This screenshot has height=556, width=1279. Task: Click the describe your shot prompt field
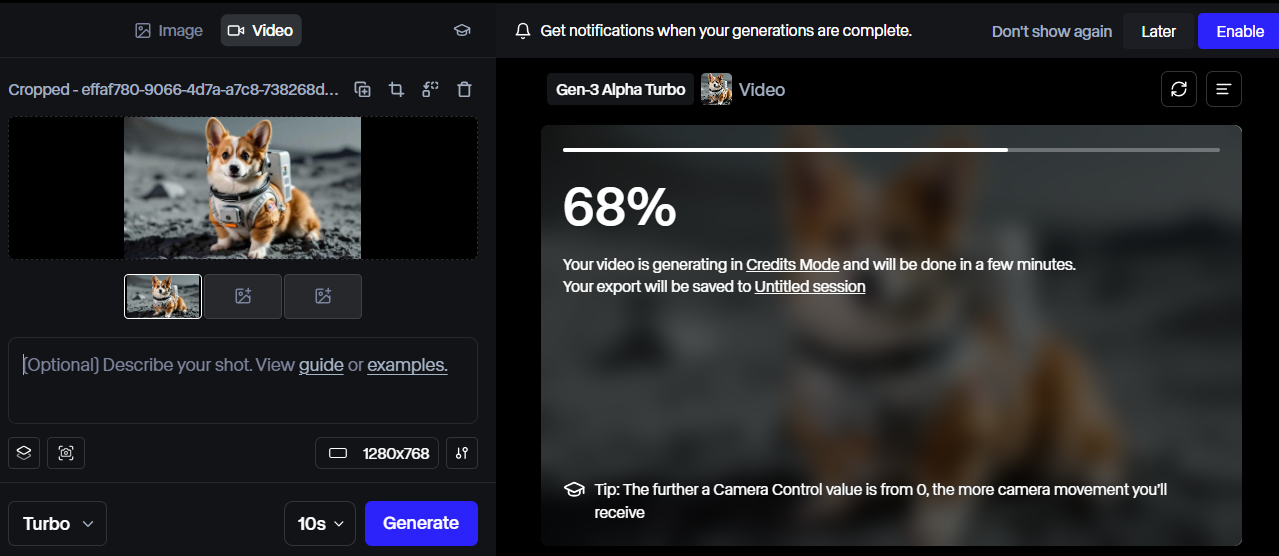[x=243, y=380]
